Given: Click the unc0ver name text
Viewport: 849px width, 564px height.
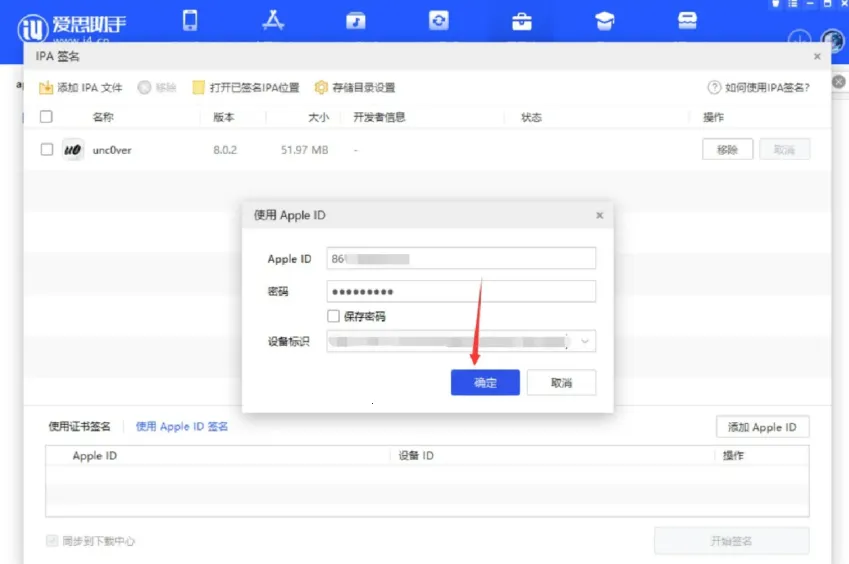Looking at the screenshot, I should [x=112, y=150].
